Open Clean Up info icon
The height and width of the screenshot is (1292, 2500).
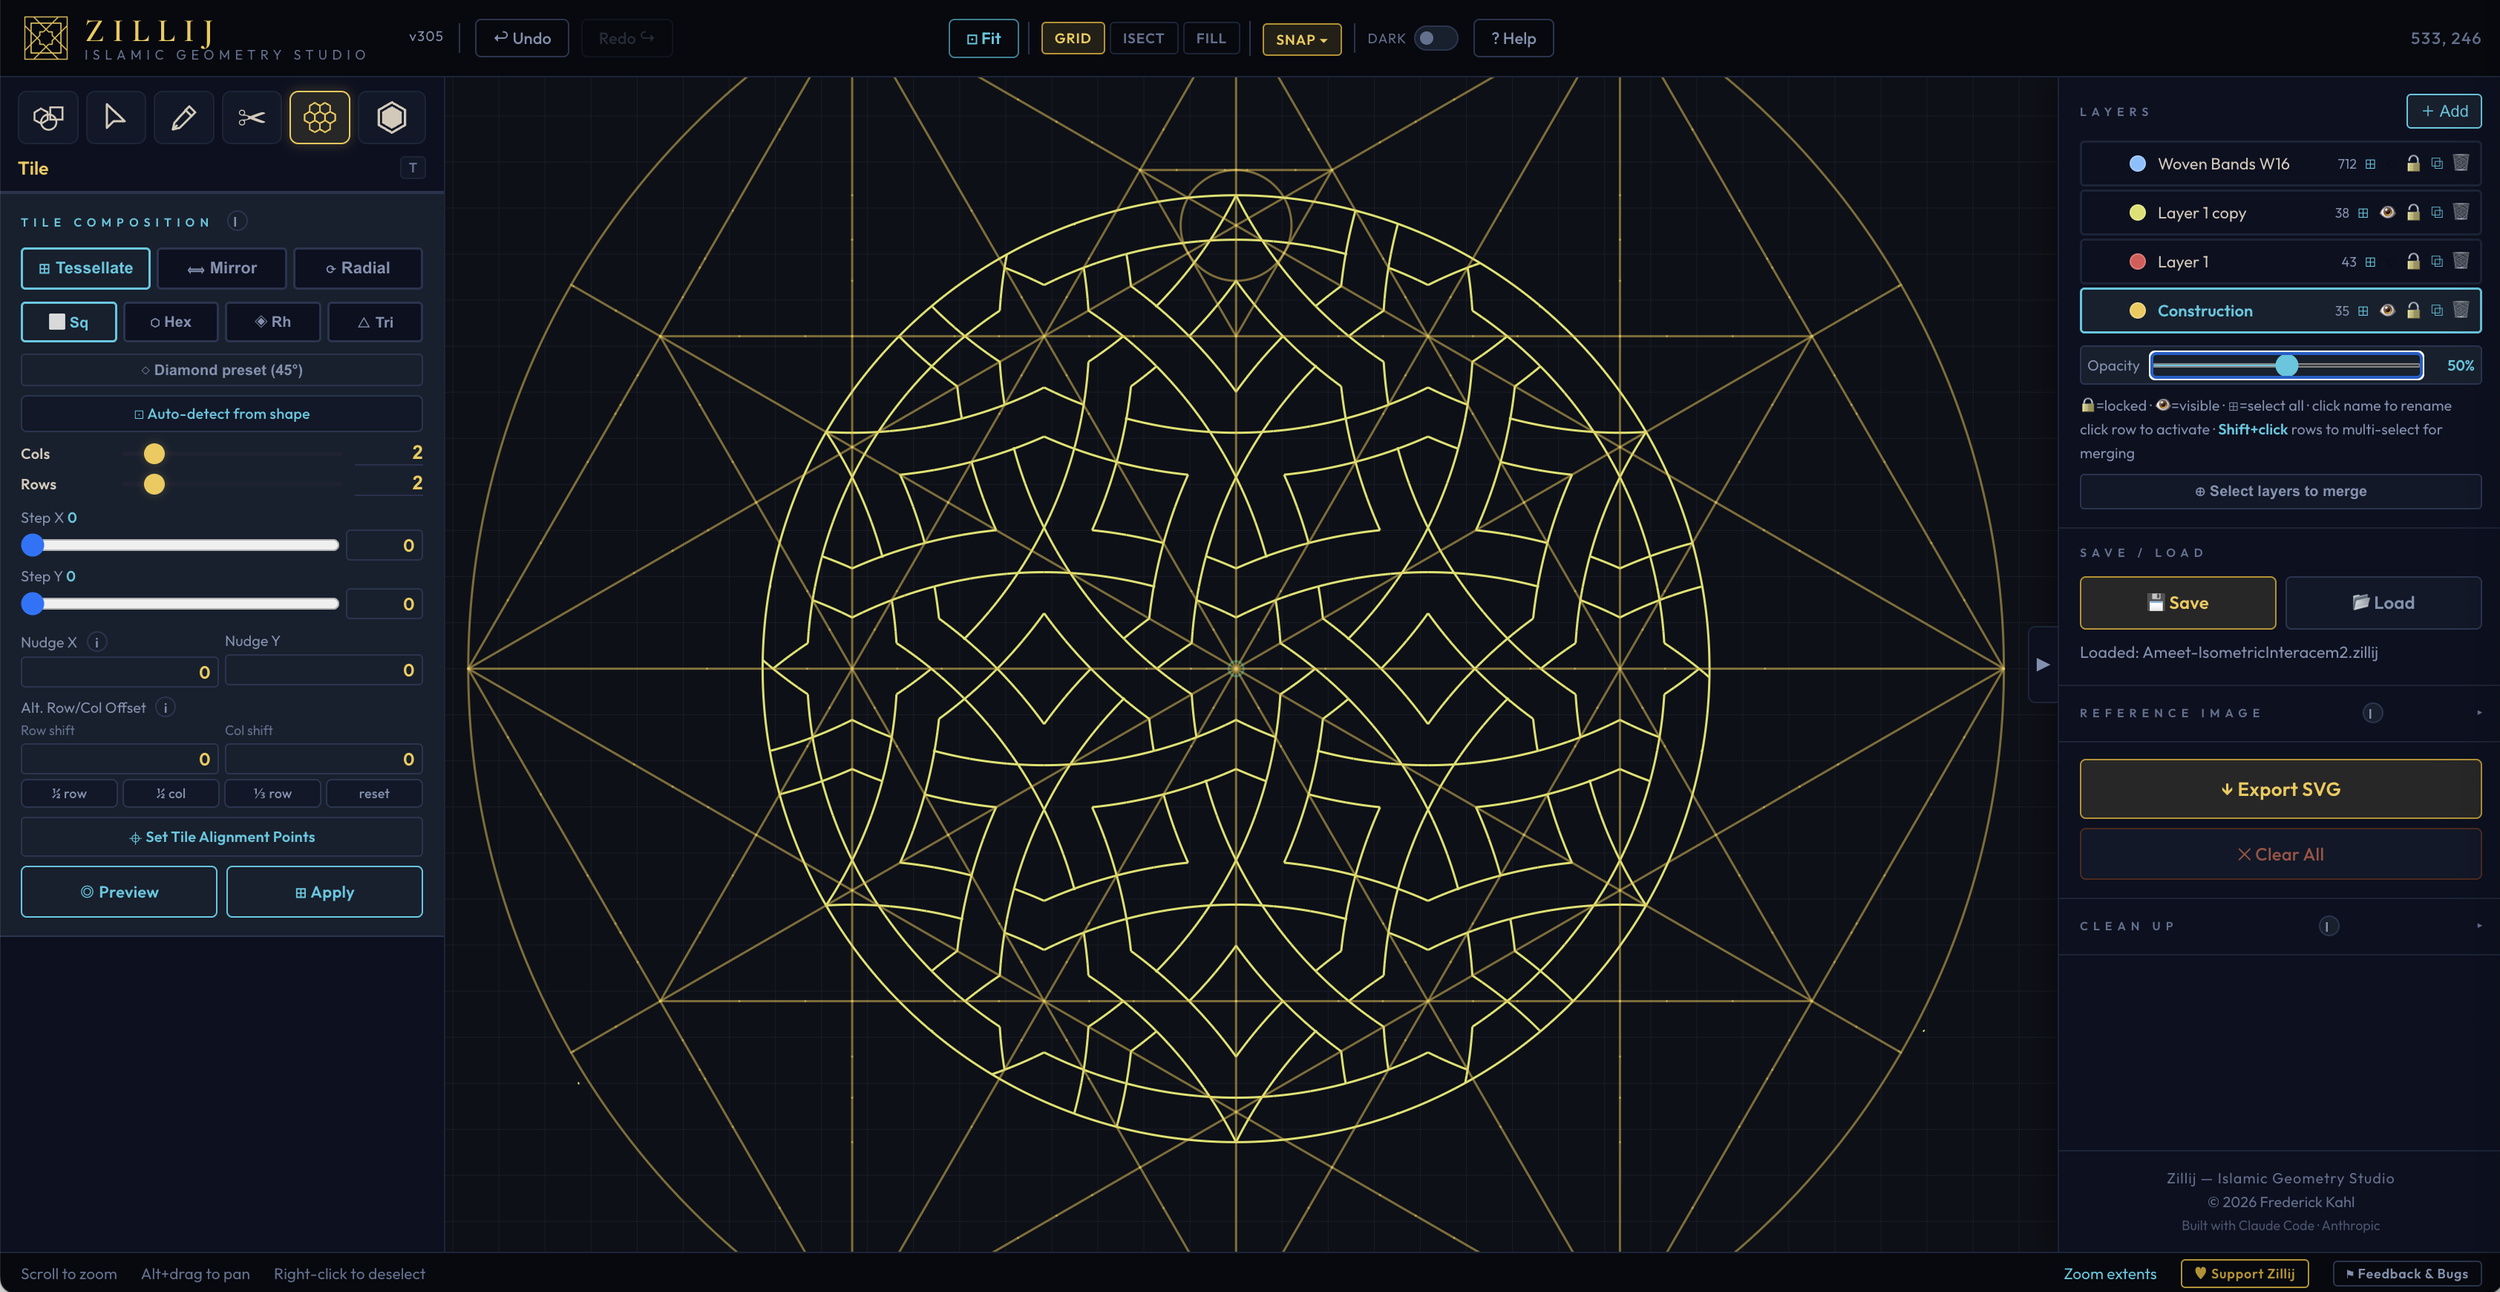click(2328, 926)
